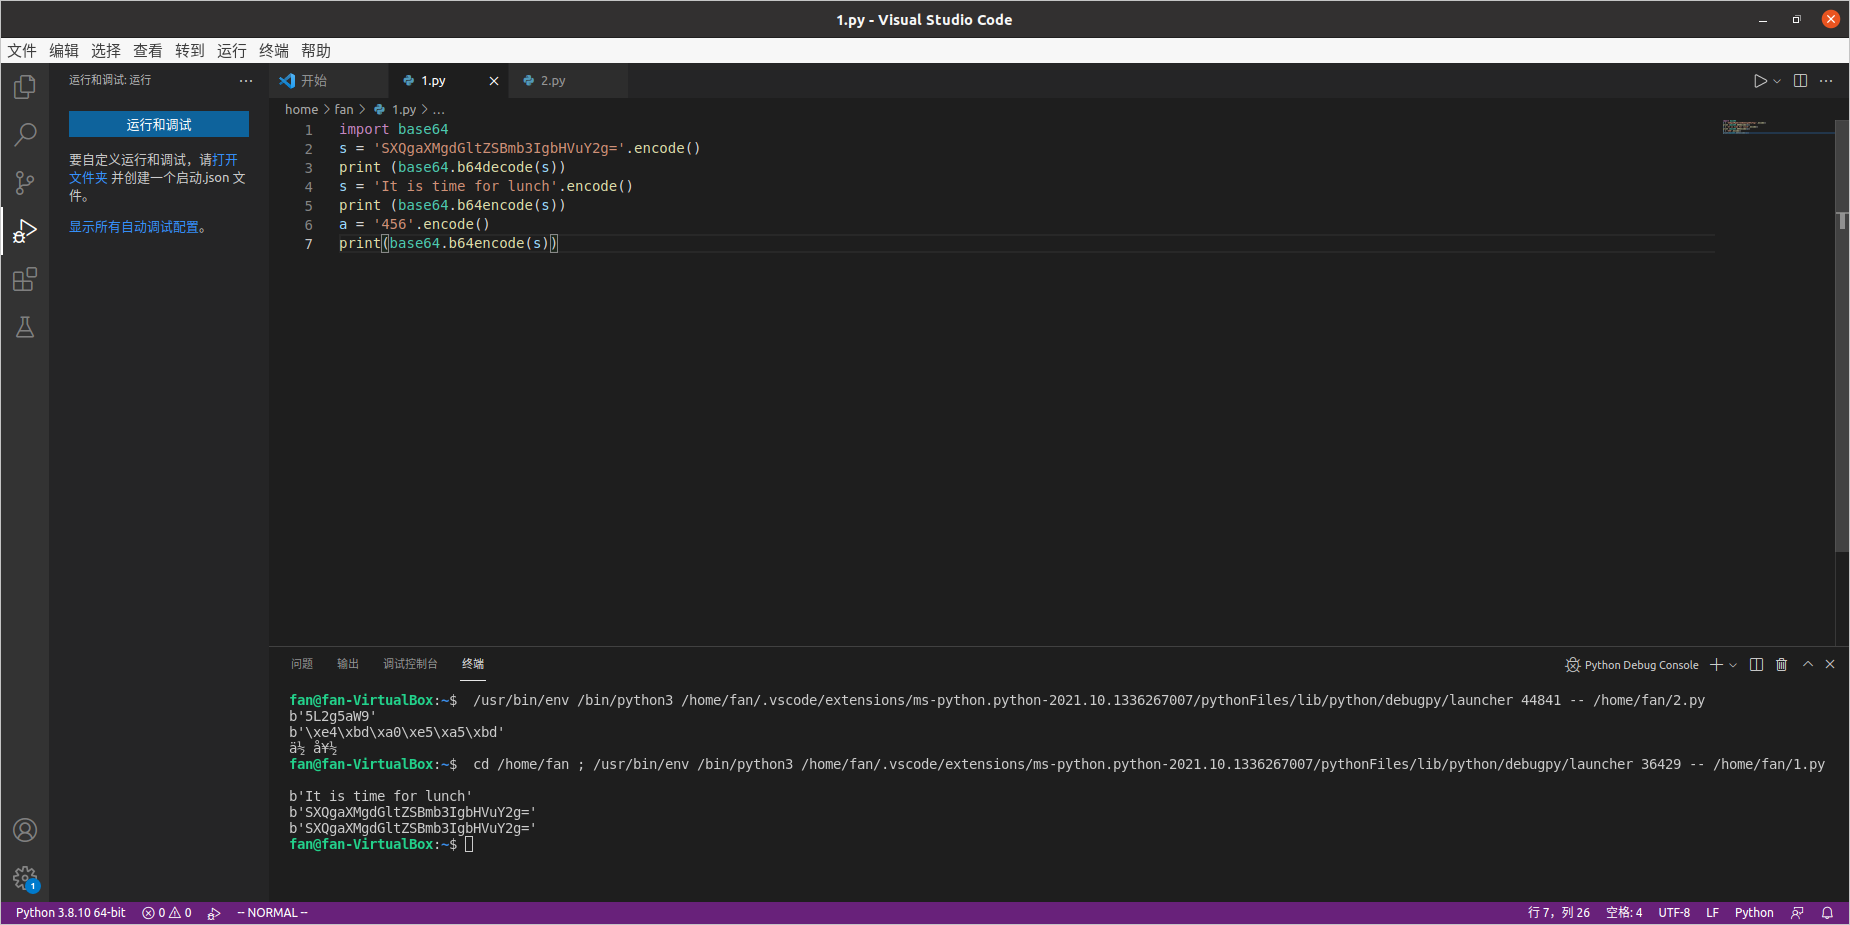Viewport: 1850px width, 925px height.
Task: Click terminal output b'It is time for lunch'
Action: [381, 797]
